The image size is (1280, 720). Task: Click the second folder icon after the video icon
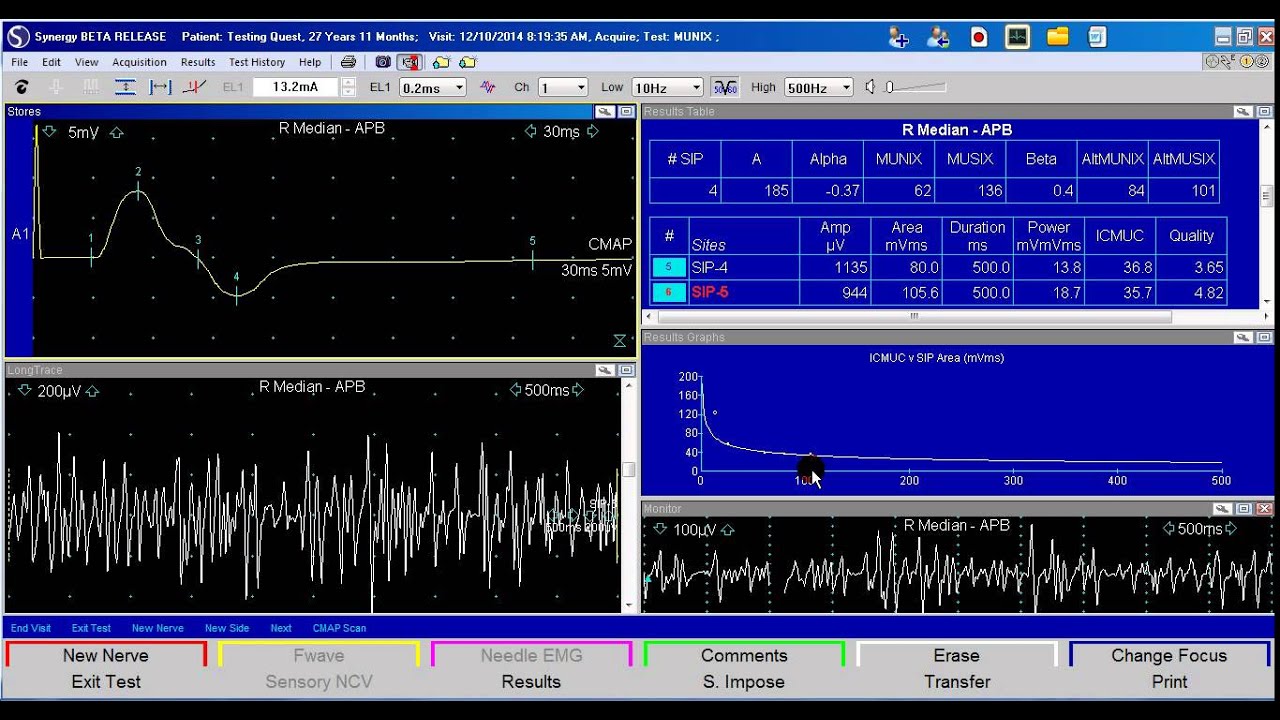click(x=467, y=62)
